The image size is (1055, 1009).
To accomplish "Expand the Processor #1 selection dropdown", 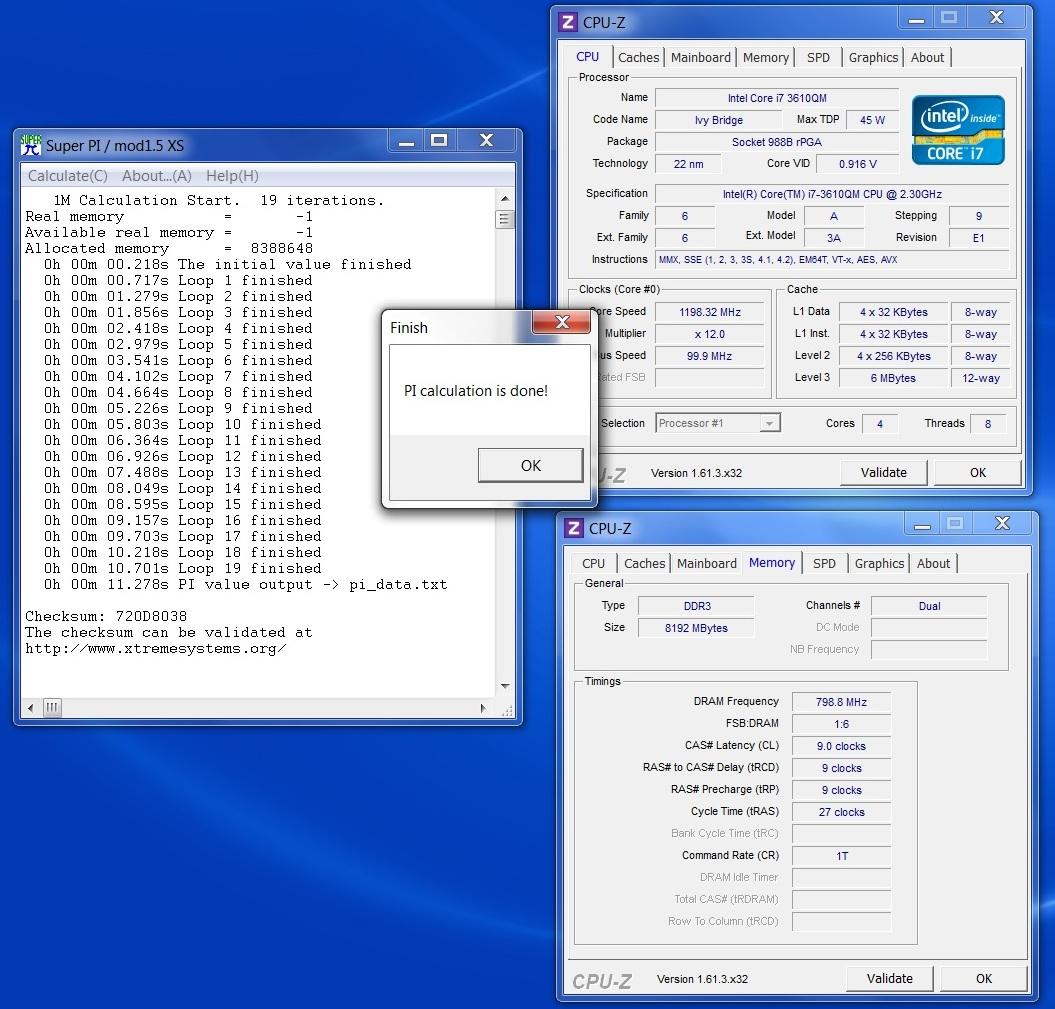I will coord(769,423).
